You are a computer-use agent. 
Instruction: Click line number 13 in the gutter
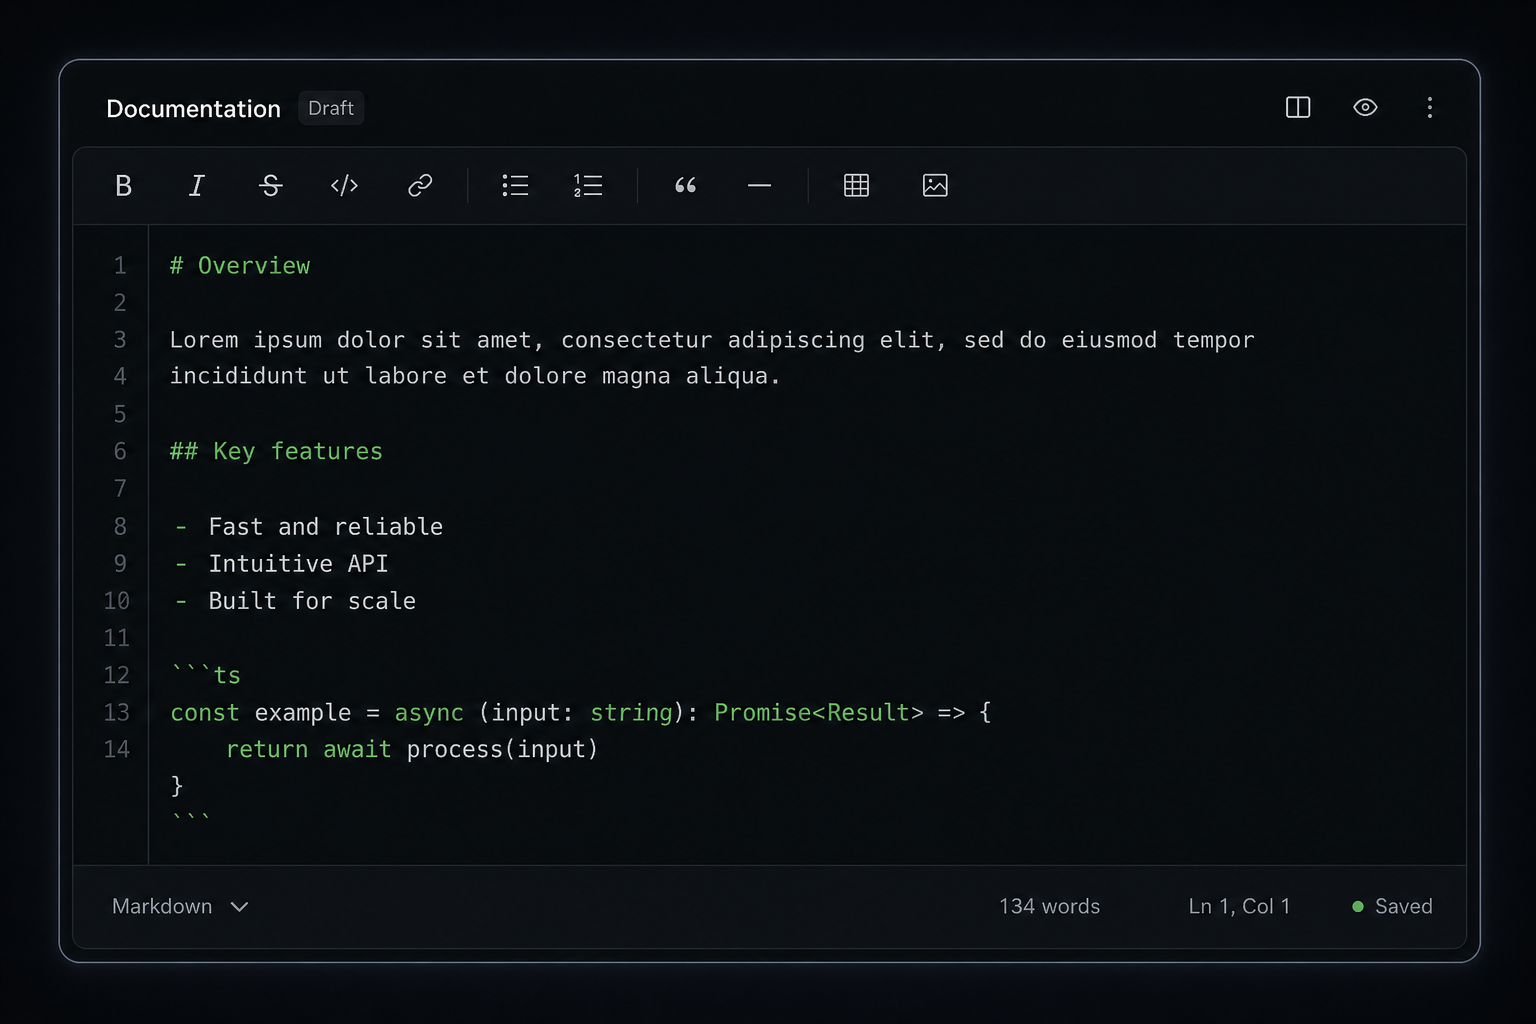coord(117,713)
